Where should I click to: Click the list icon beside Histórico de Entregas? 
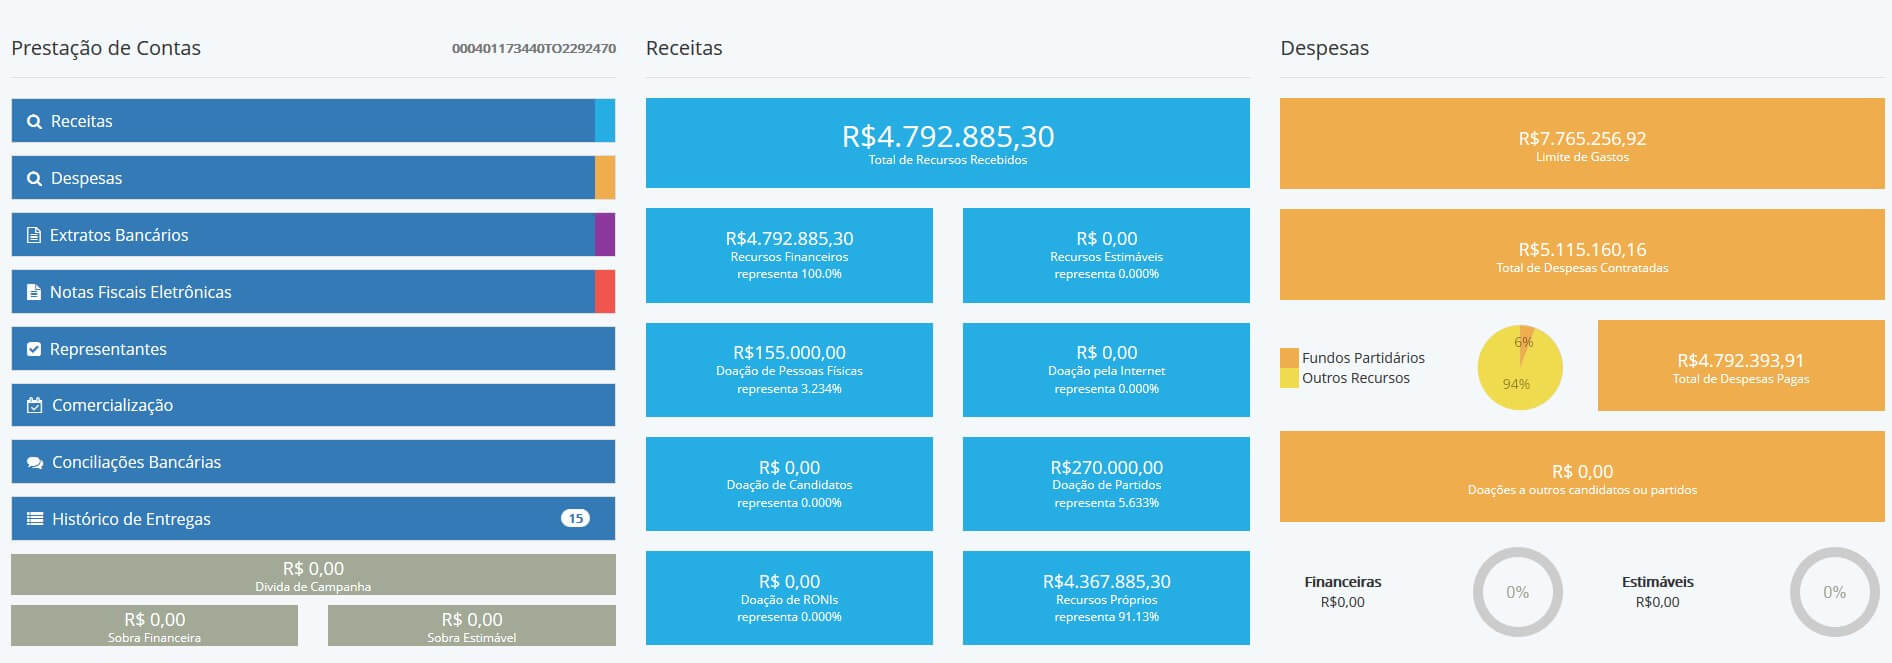[x=35, y=519]
